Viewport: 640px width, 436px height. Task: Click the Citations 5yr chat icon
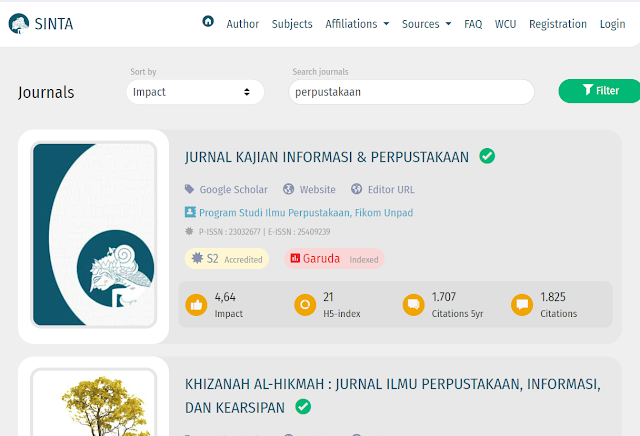click(x=413, y=305)
